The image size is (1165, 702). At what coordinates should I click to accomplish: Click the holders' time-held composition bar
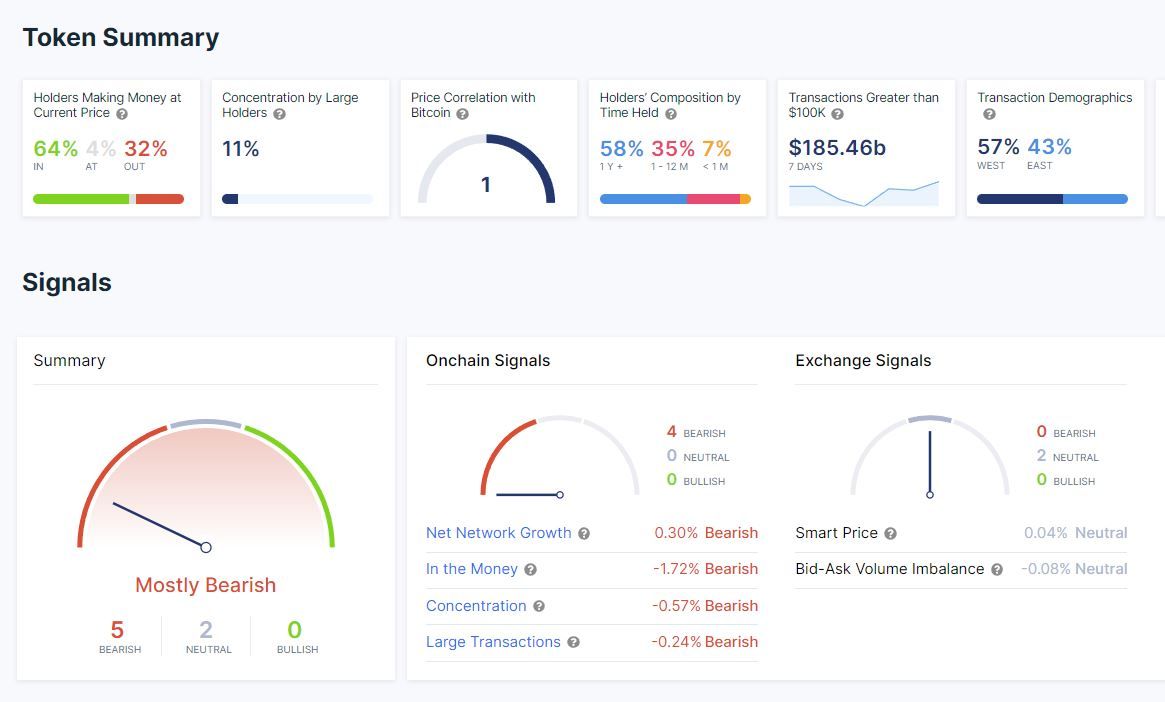click(675, 199)
